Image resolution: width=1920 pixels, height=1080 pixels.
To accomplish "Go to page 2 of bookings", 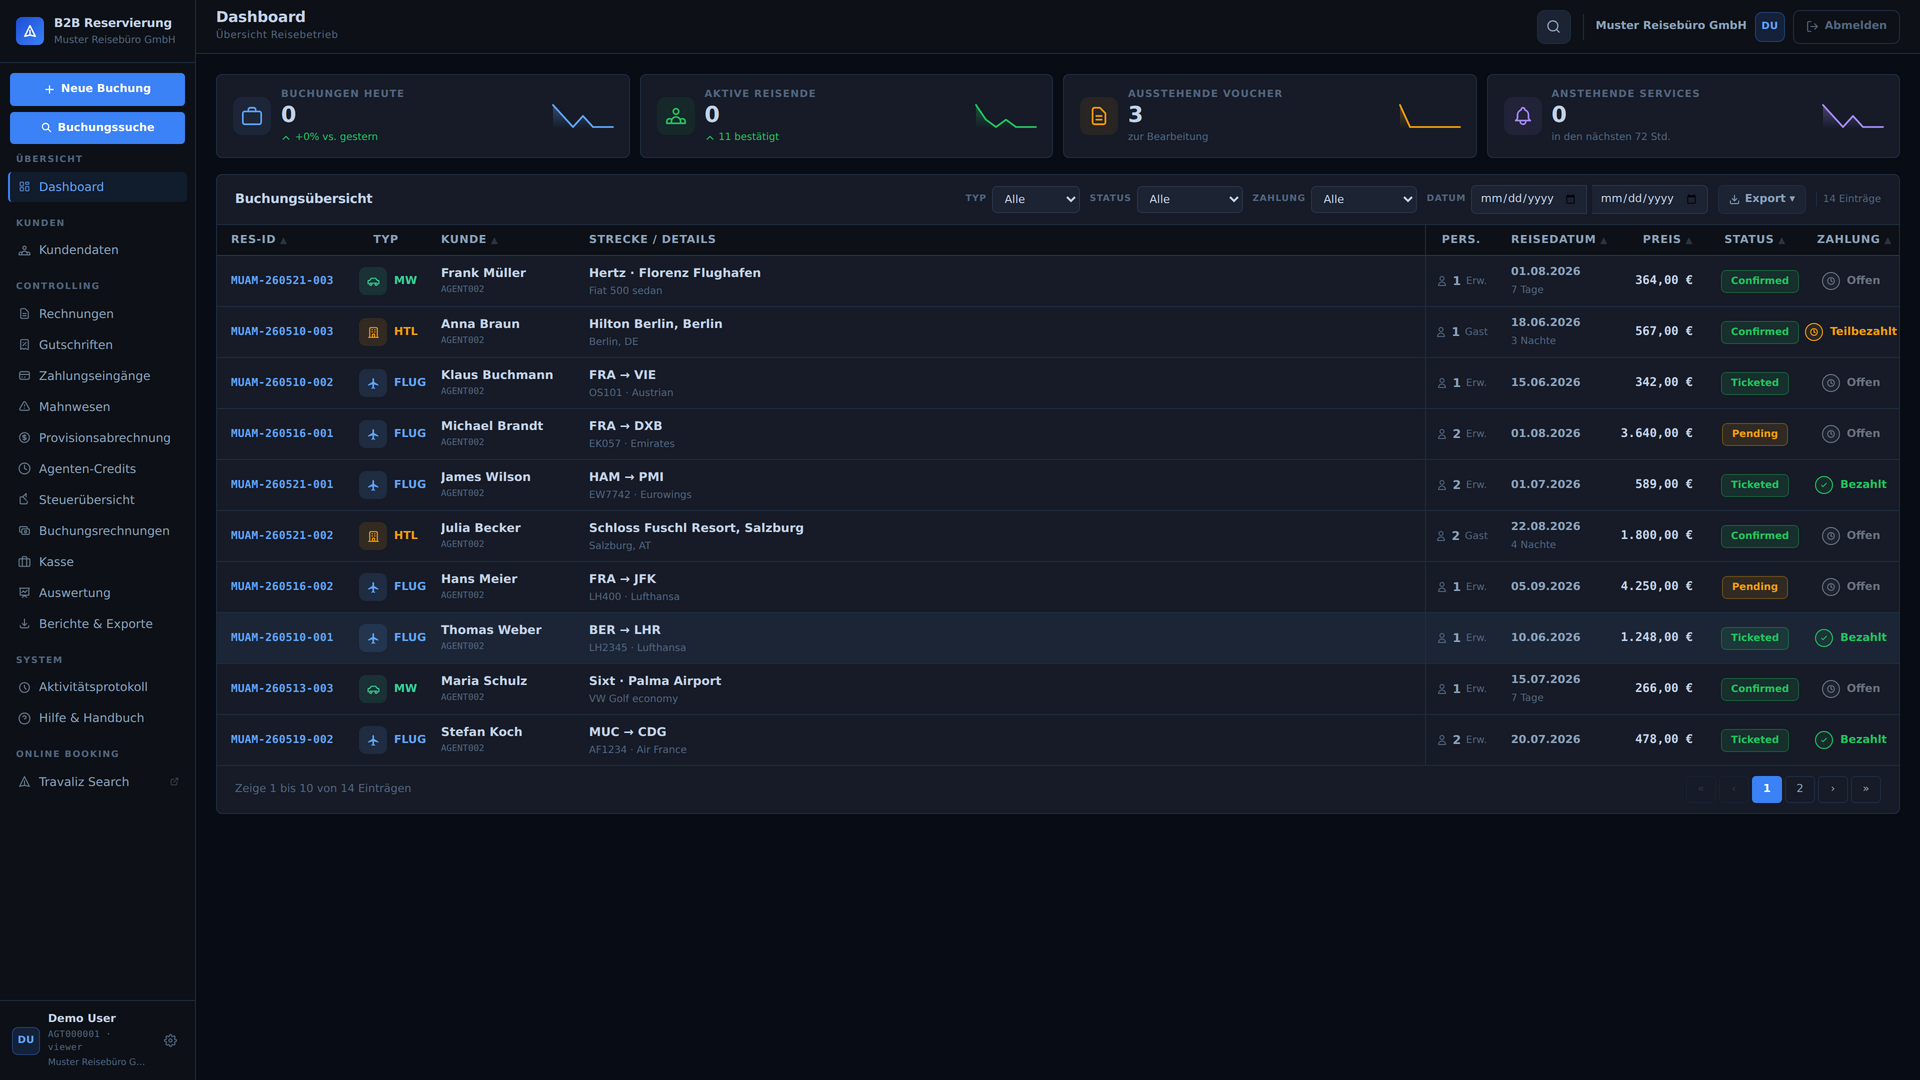I will tap(1799, 789).
